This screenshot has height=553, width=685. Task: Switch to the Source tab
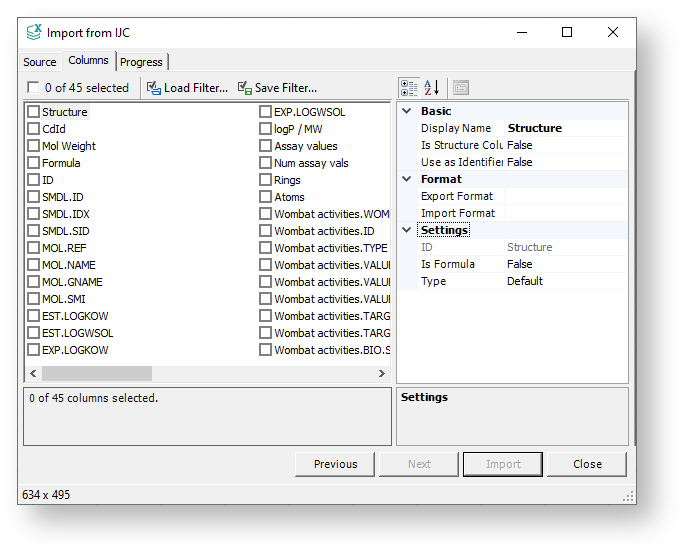tap(40, 62)
